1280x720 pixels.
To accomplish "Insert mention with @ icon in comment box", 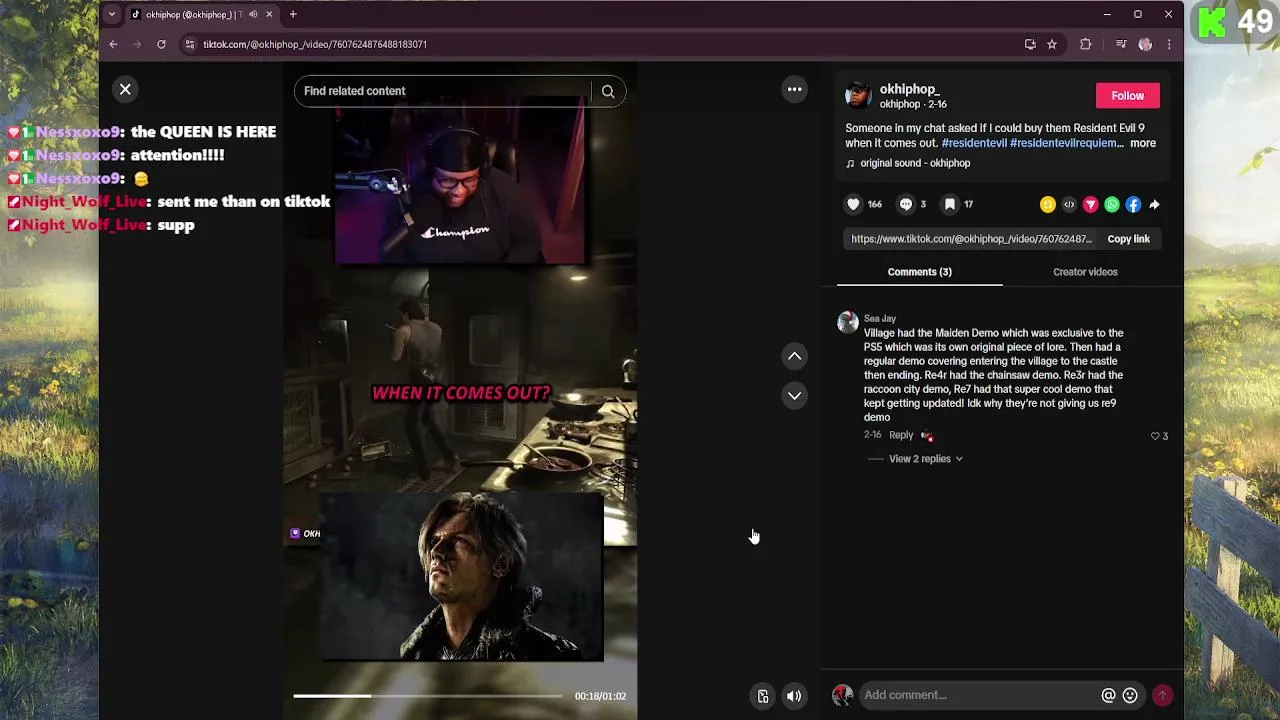I will 1108,695.
